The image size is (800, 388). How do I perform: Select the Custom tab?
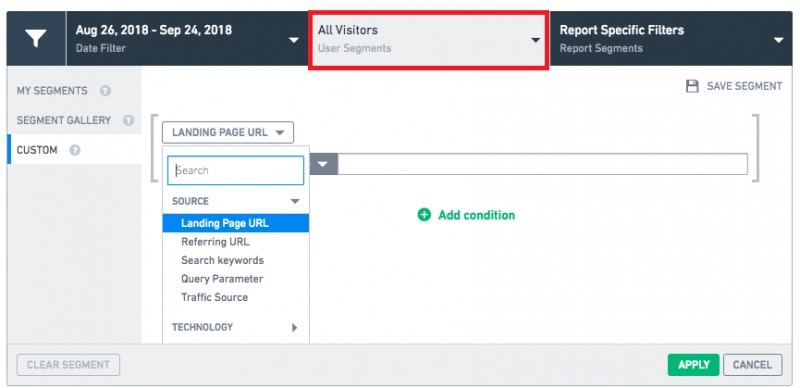point(74,150)
